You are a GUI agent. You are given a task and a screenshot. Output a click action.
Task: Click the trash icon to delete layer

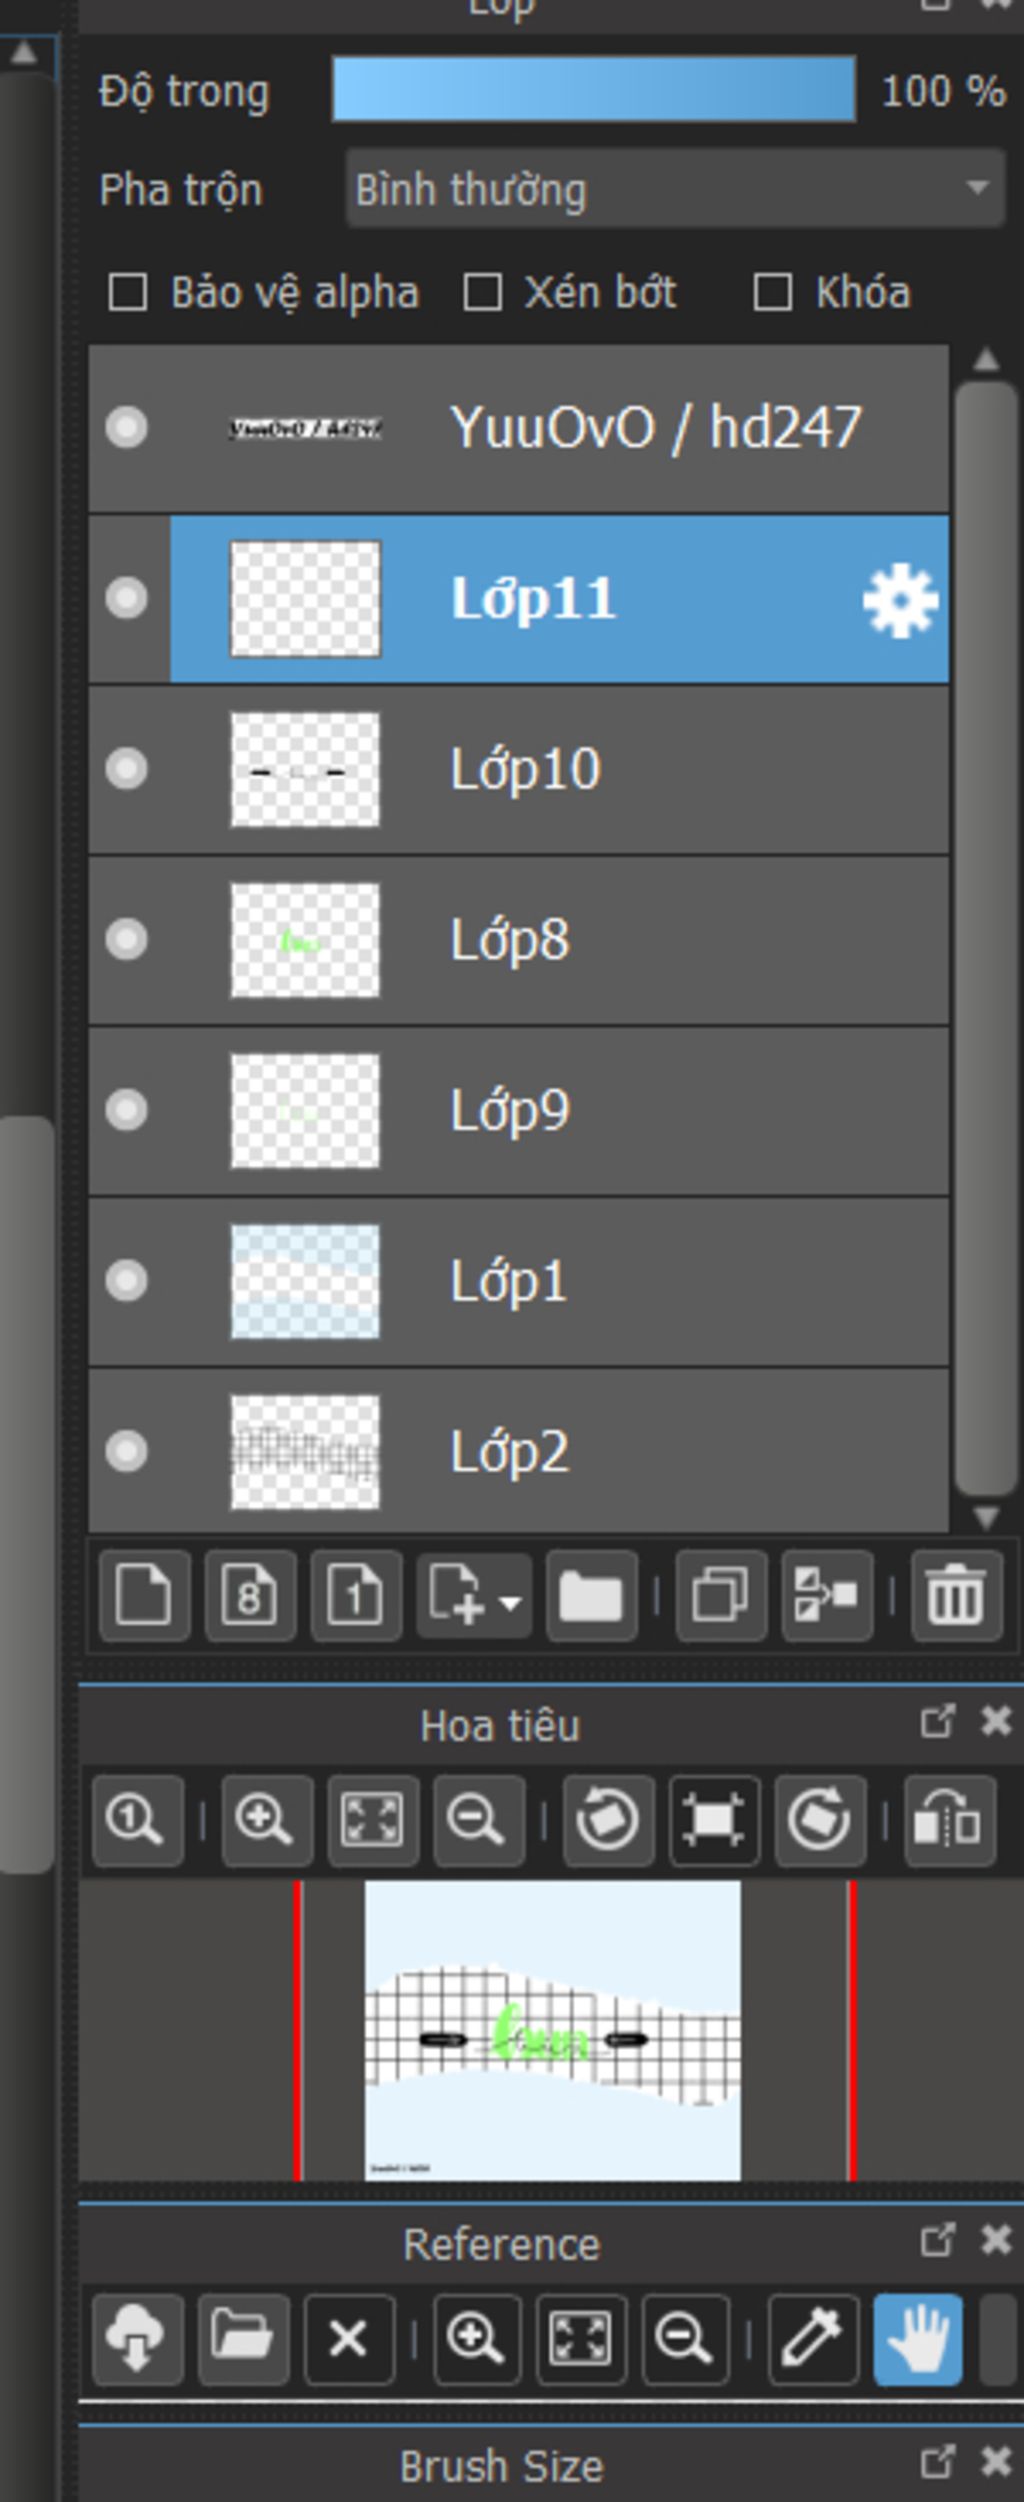956,1596
